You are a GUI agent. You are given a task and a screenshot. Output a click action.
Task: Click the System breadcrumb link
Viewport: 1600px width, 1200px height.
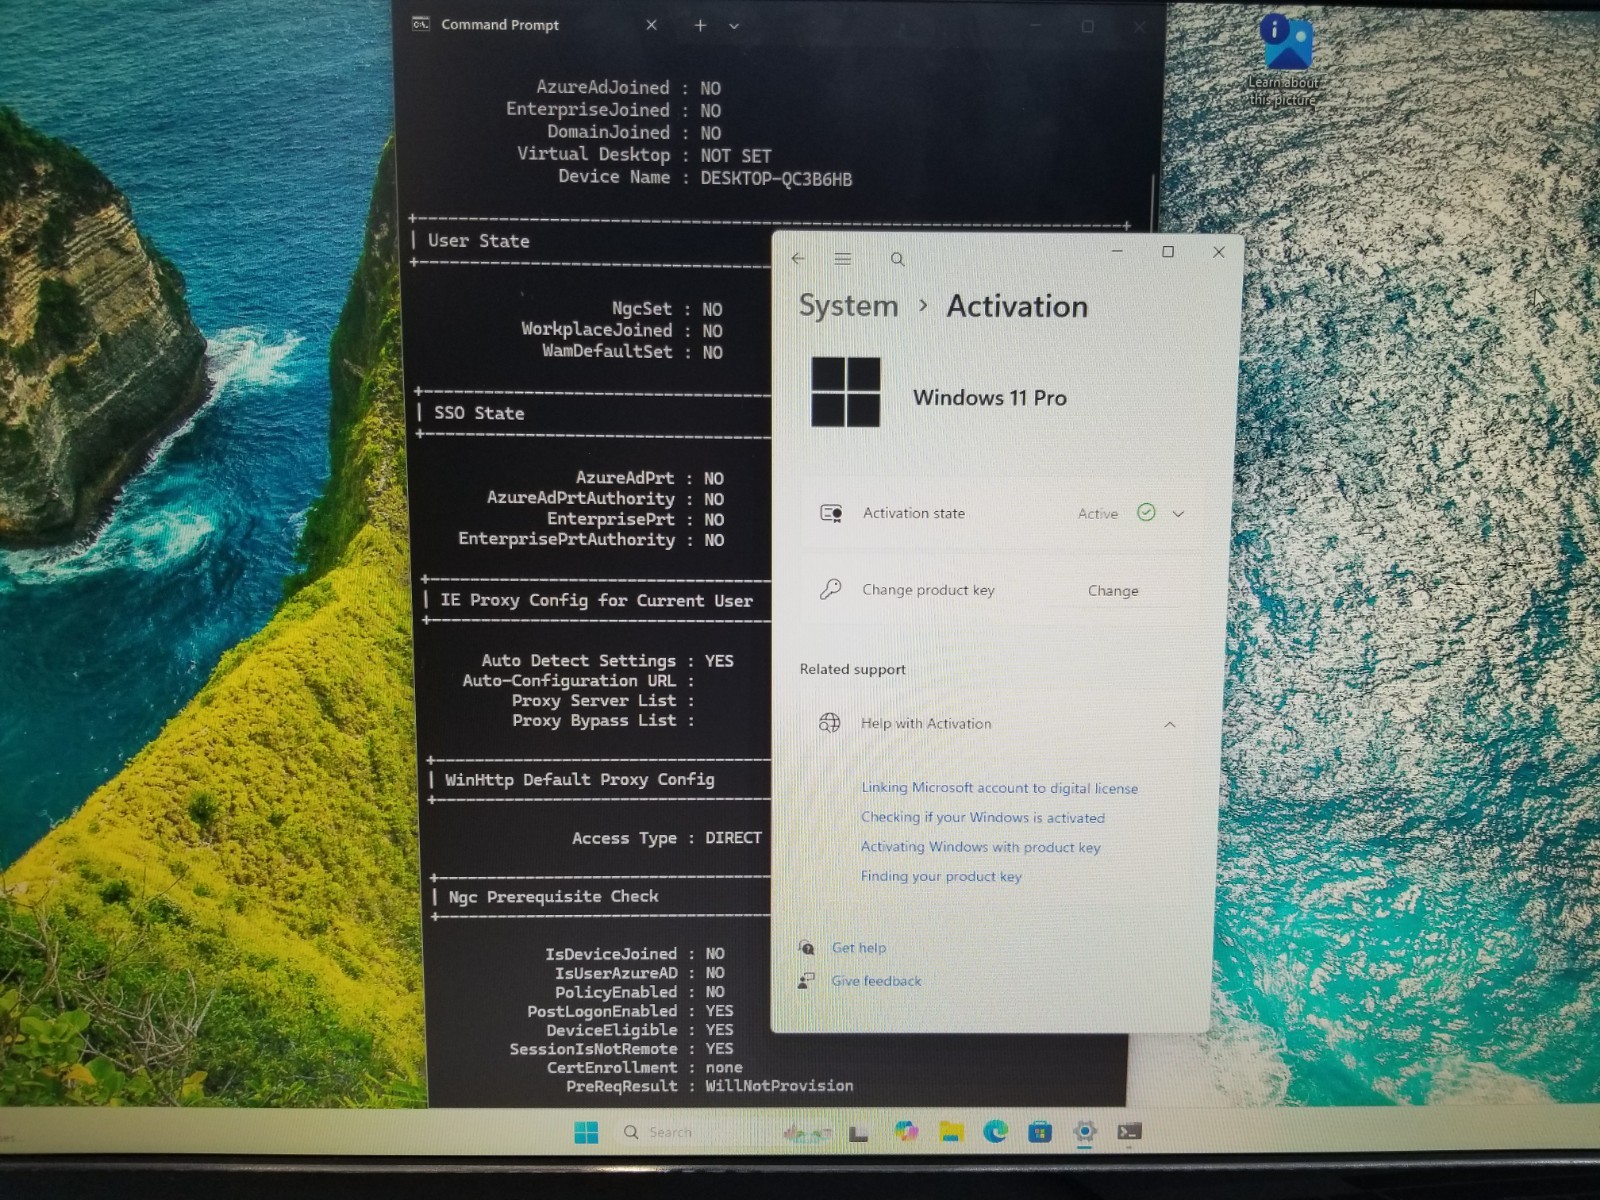[x=848, y=305]
